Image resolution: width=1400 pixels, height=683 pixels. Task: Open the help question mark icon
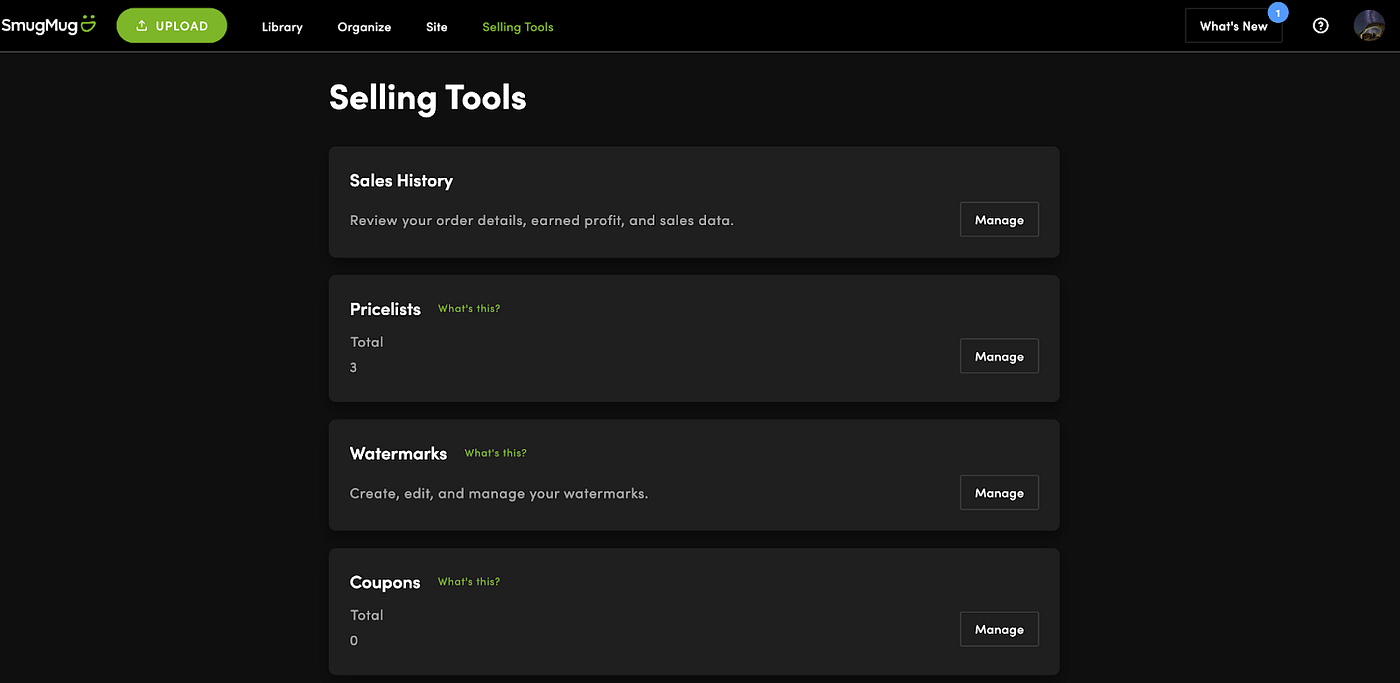coord(1320,26)
